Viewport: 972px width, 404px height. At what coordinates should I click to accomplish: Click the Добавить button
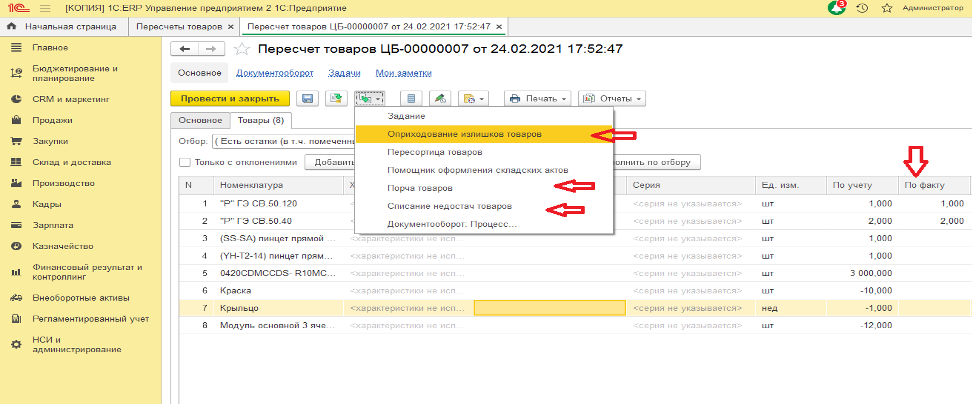click(x=332, y=162)
